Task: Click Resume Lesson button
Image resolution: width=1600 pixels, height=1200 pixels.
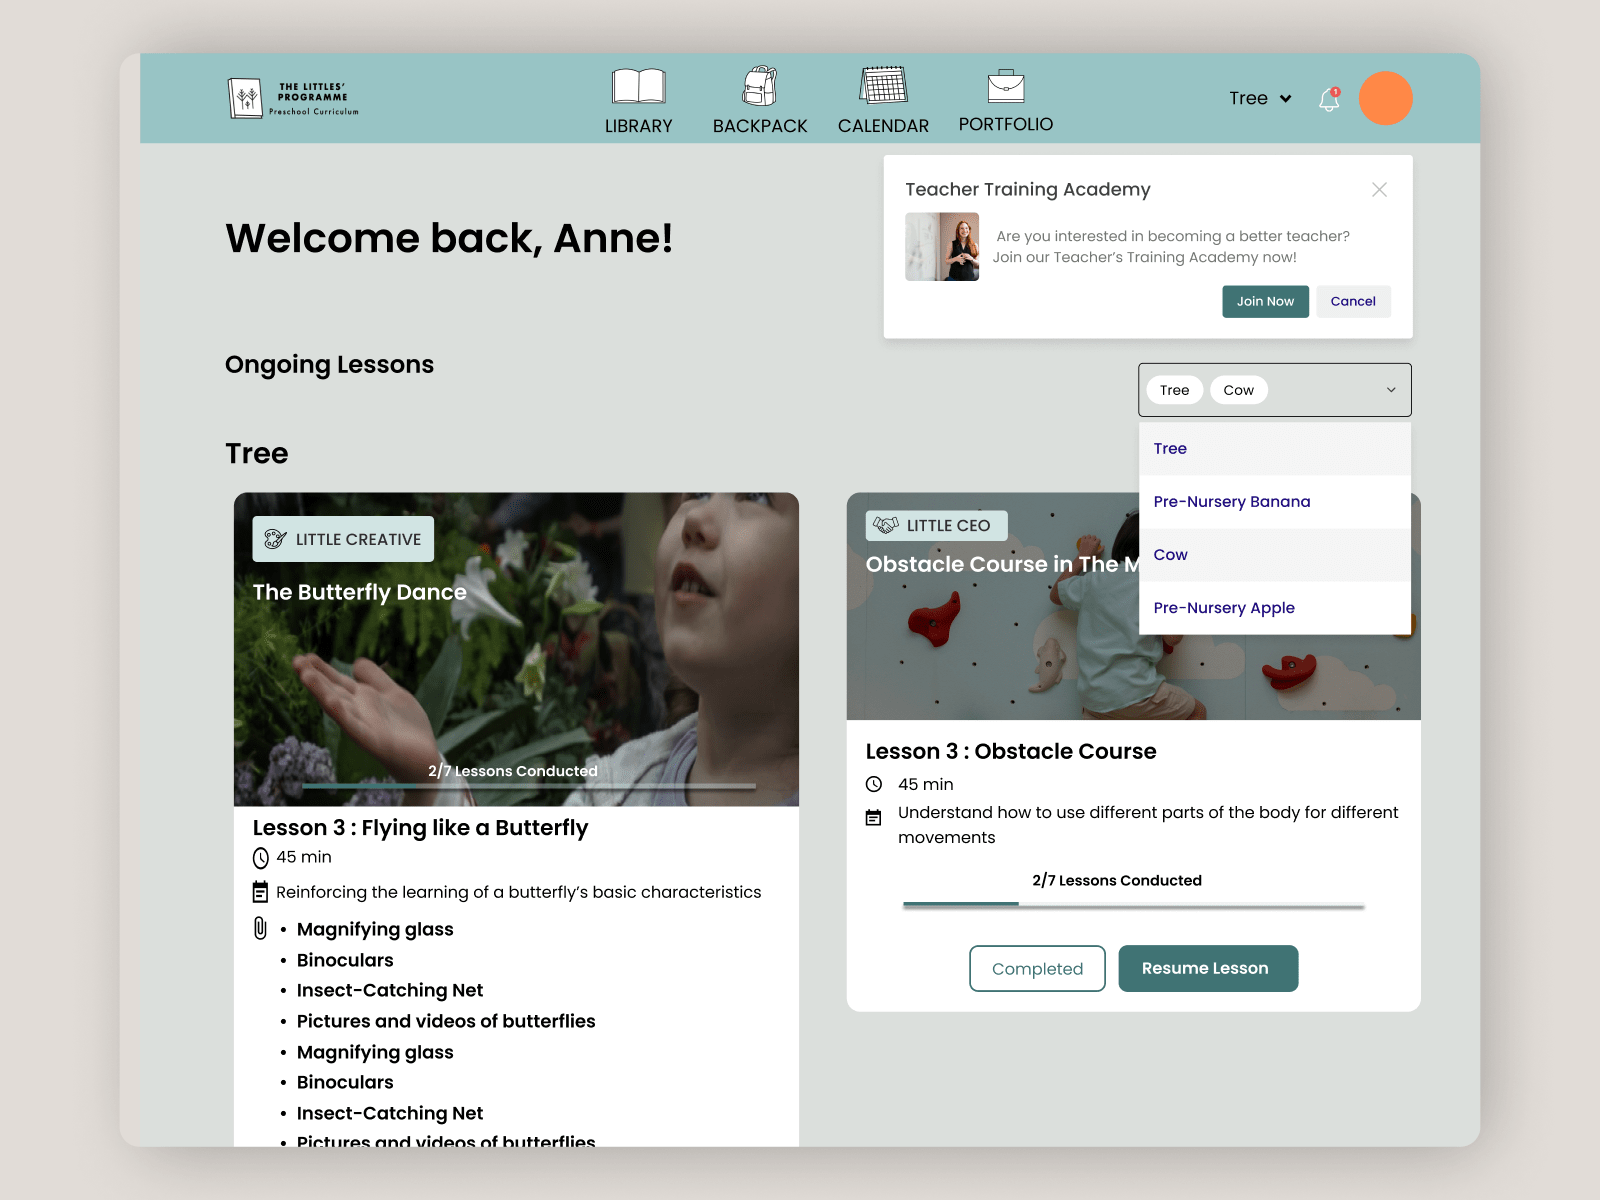Action: tap(1208, 968)
